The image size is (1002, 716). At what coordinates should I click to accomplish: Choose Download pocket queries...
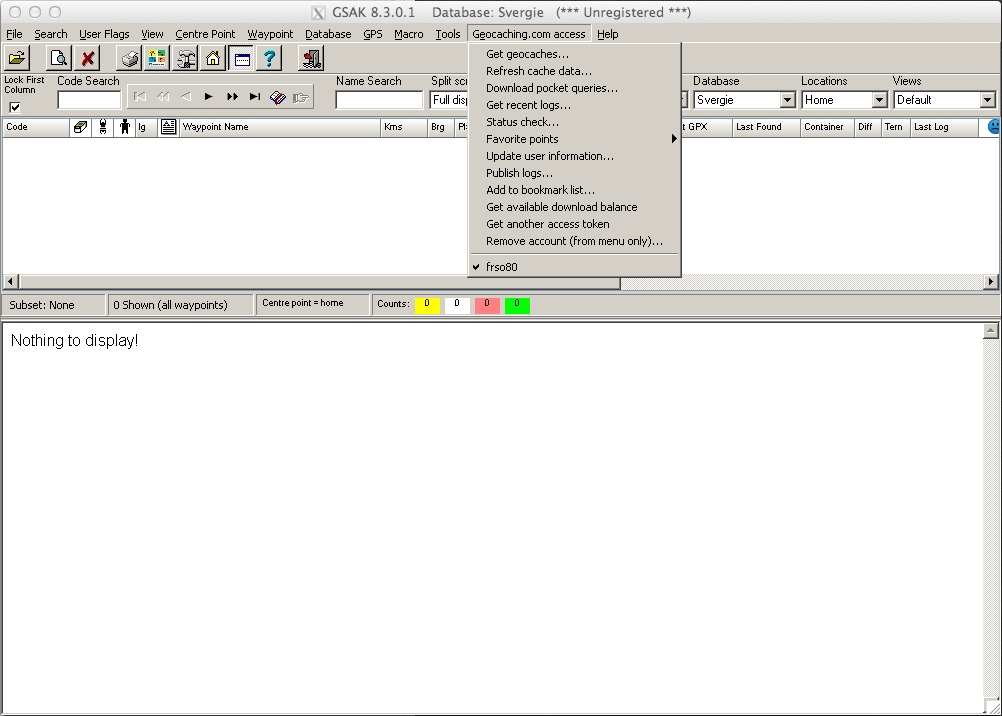click(x=574, y=88)
